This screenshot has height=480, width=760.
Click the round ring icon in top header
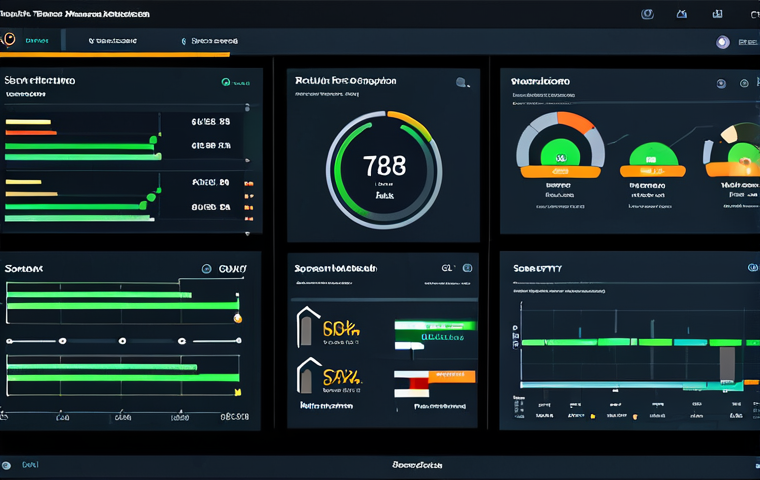pyautogui.click(x=647, y=14)
